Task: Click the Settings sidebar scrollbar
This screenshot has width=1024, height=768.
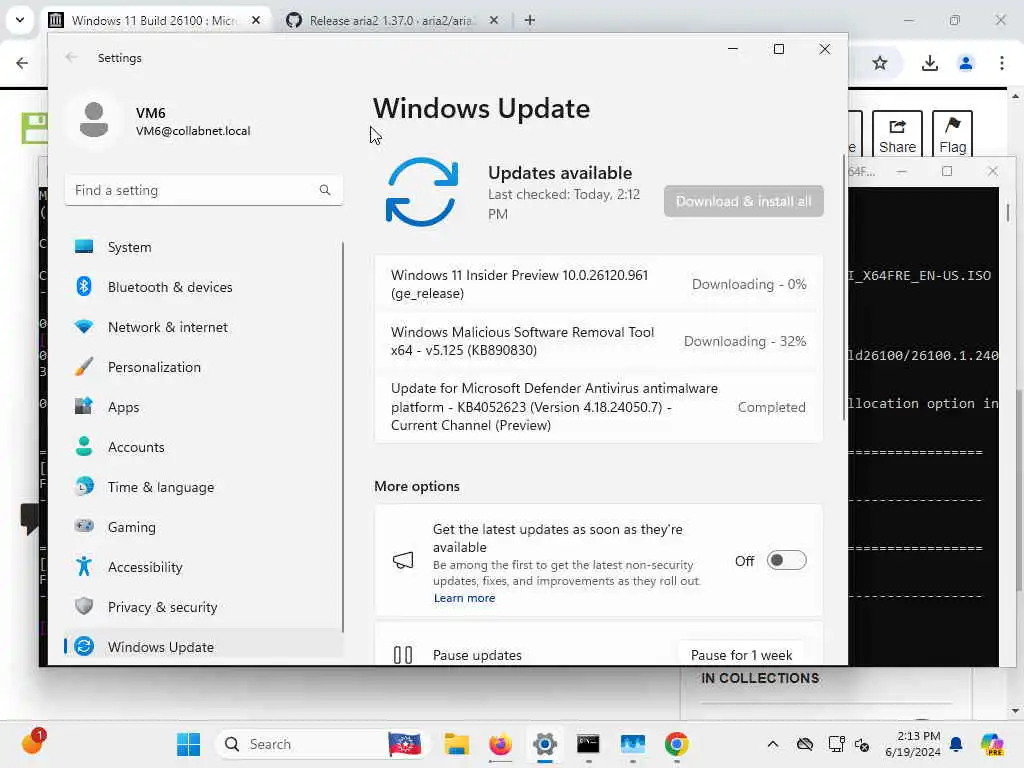Action: pyautogui.click(x=343, y=436)
